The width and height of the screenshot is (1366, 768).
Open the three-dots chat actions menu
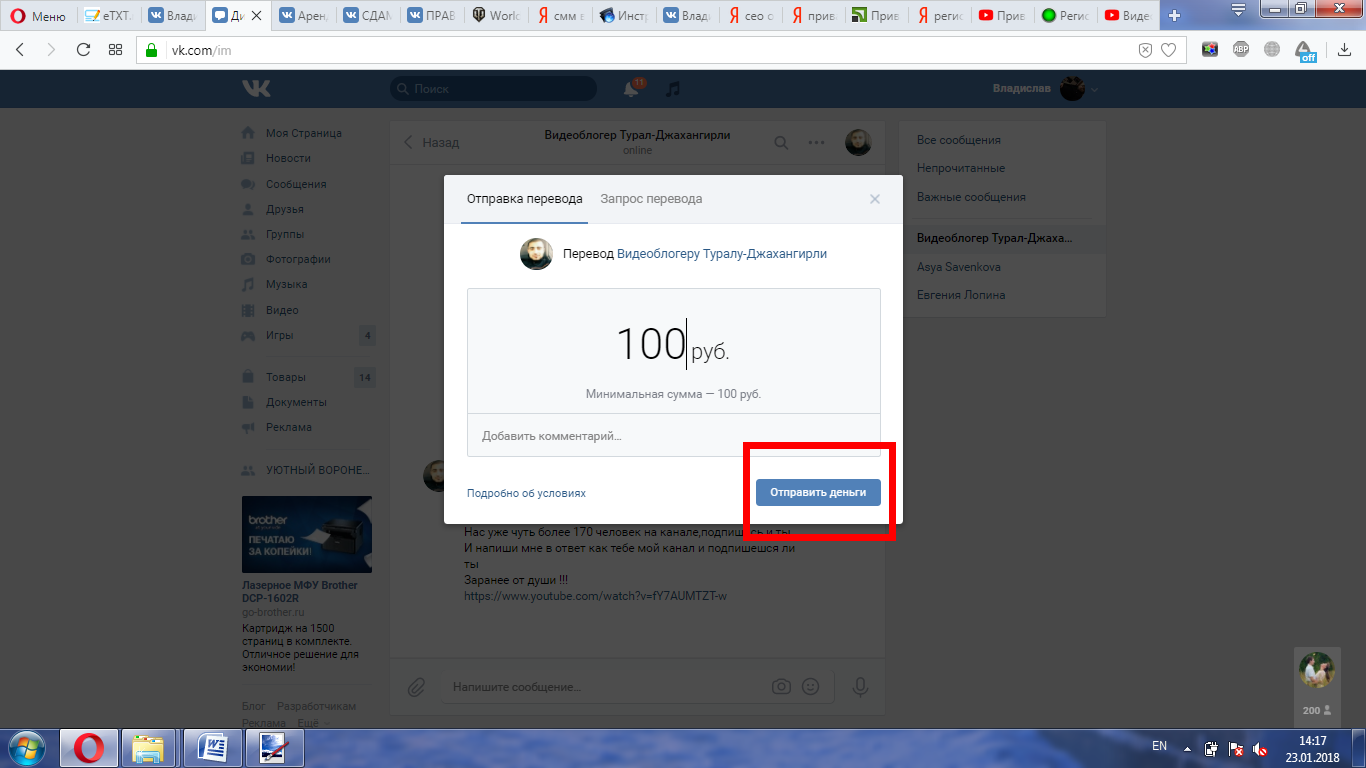(x=817, y=143)
